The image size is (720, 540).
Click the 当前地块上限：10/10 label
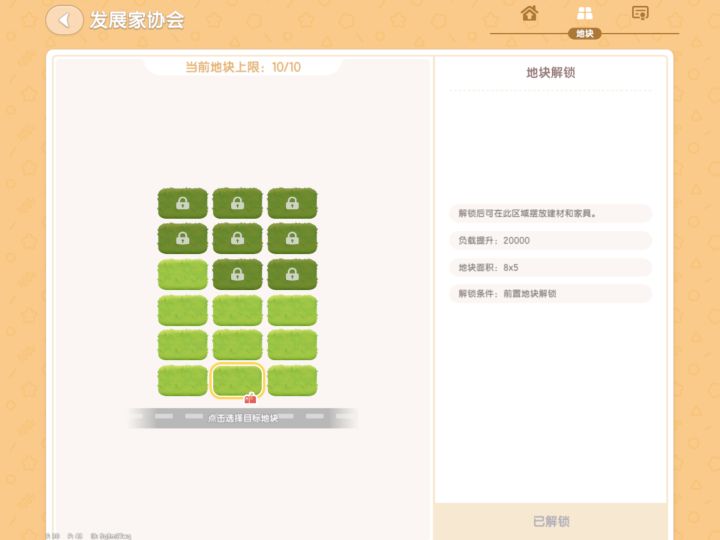pos(243,67)
